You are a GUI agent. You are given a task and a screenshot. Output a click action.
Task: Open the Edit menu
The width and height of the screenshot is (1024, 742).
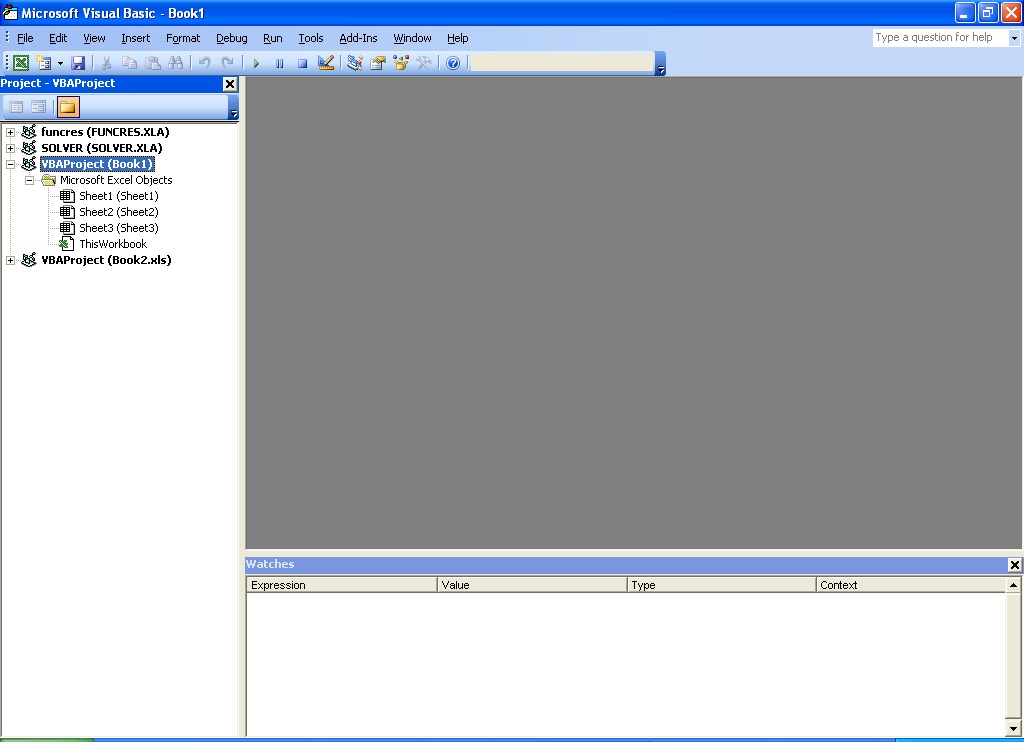click(58, 38)
